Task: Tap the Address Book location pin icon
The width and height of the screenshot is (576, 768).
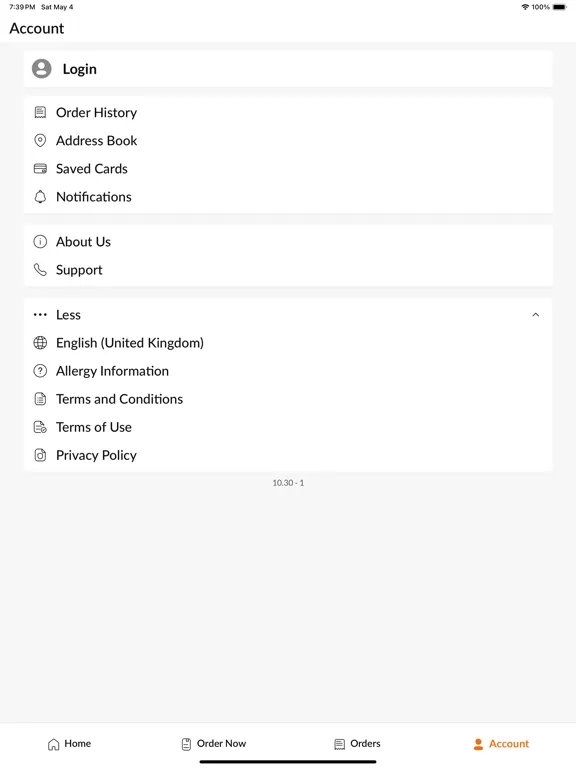Action: pyautogui.click(x=40, y=141)
